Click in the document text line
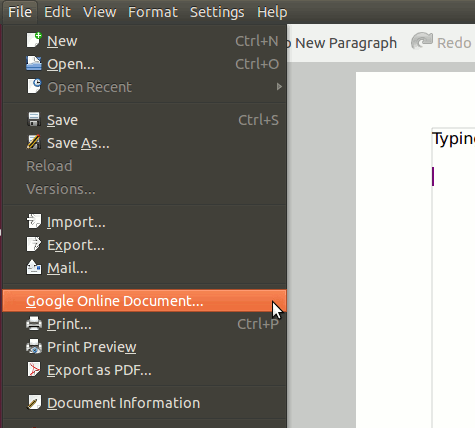Image resolution: width=475 pixels, height=428 pixels. [454, 138]
